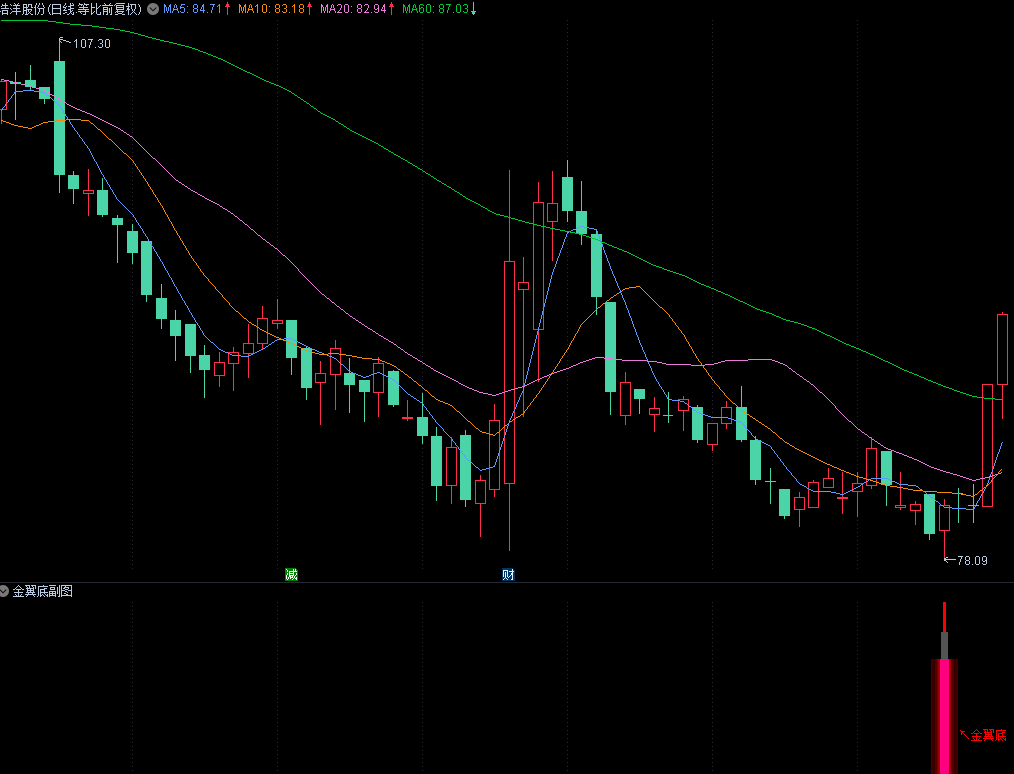Select the last red candlestick on the chart

[1002, 349]
